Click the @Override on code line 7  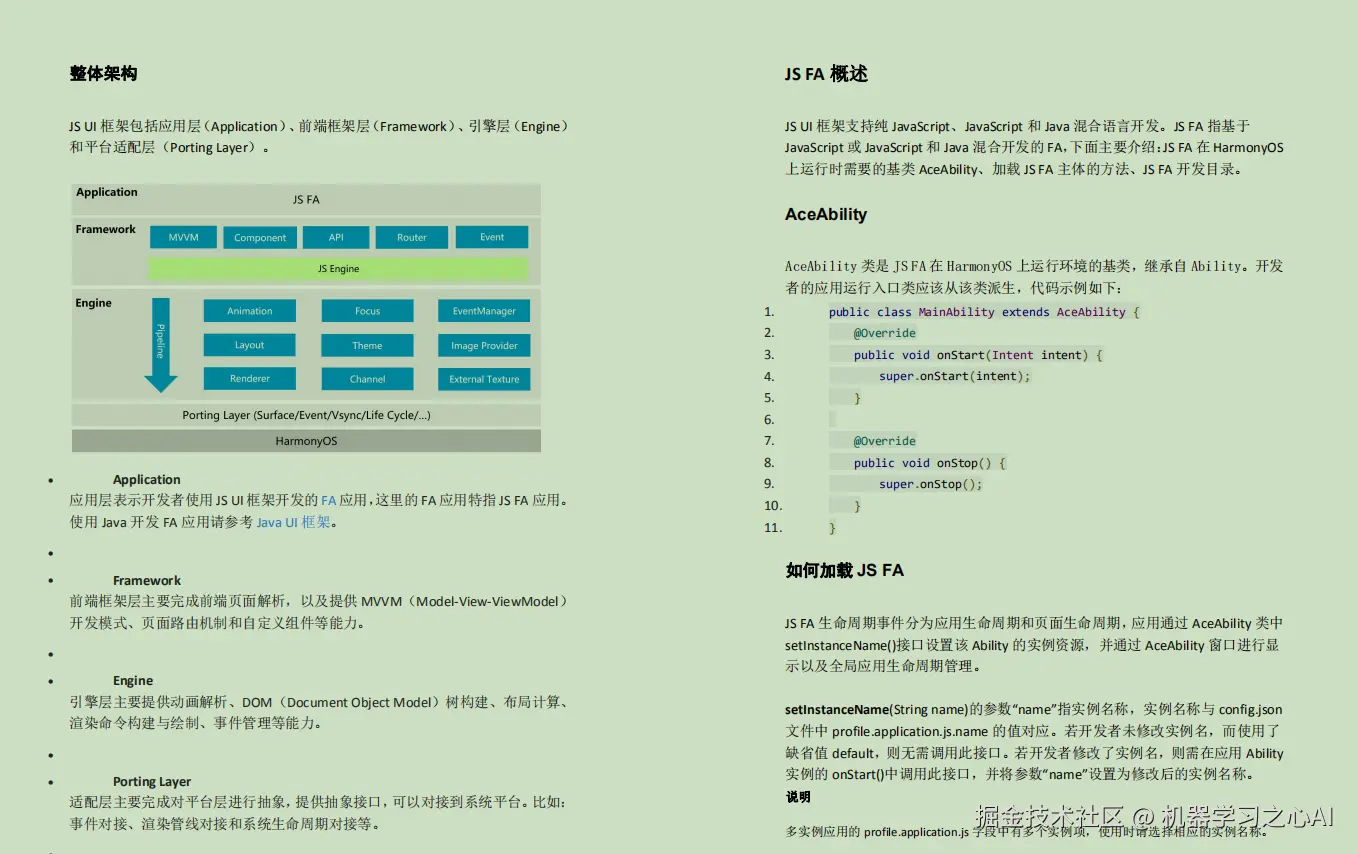click(885, 441)
